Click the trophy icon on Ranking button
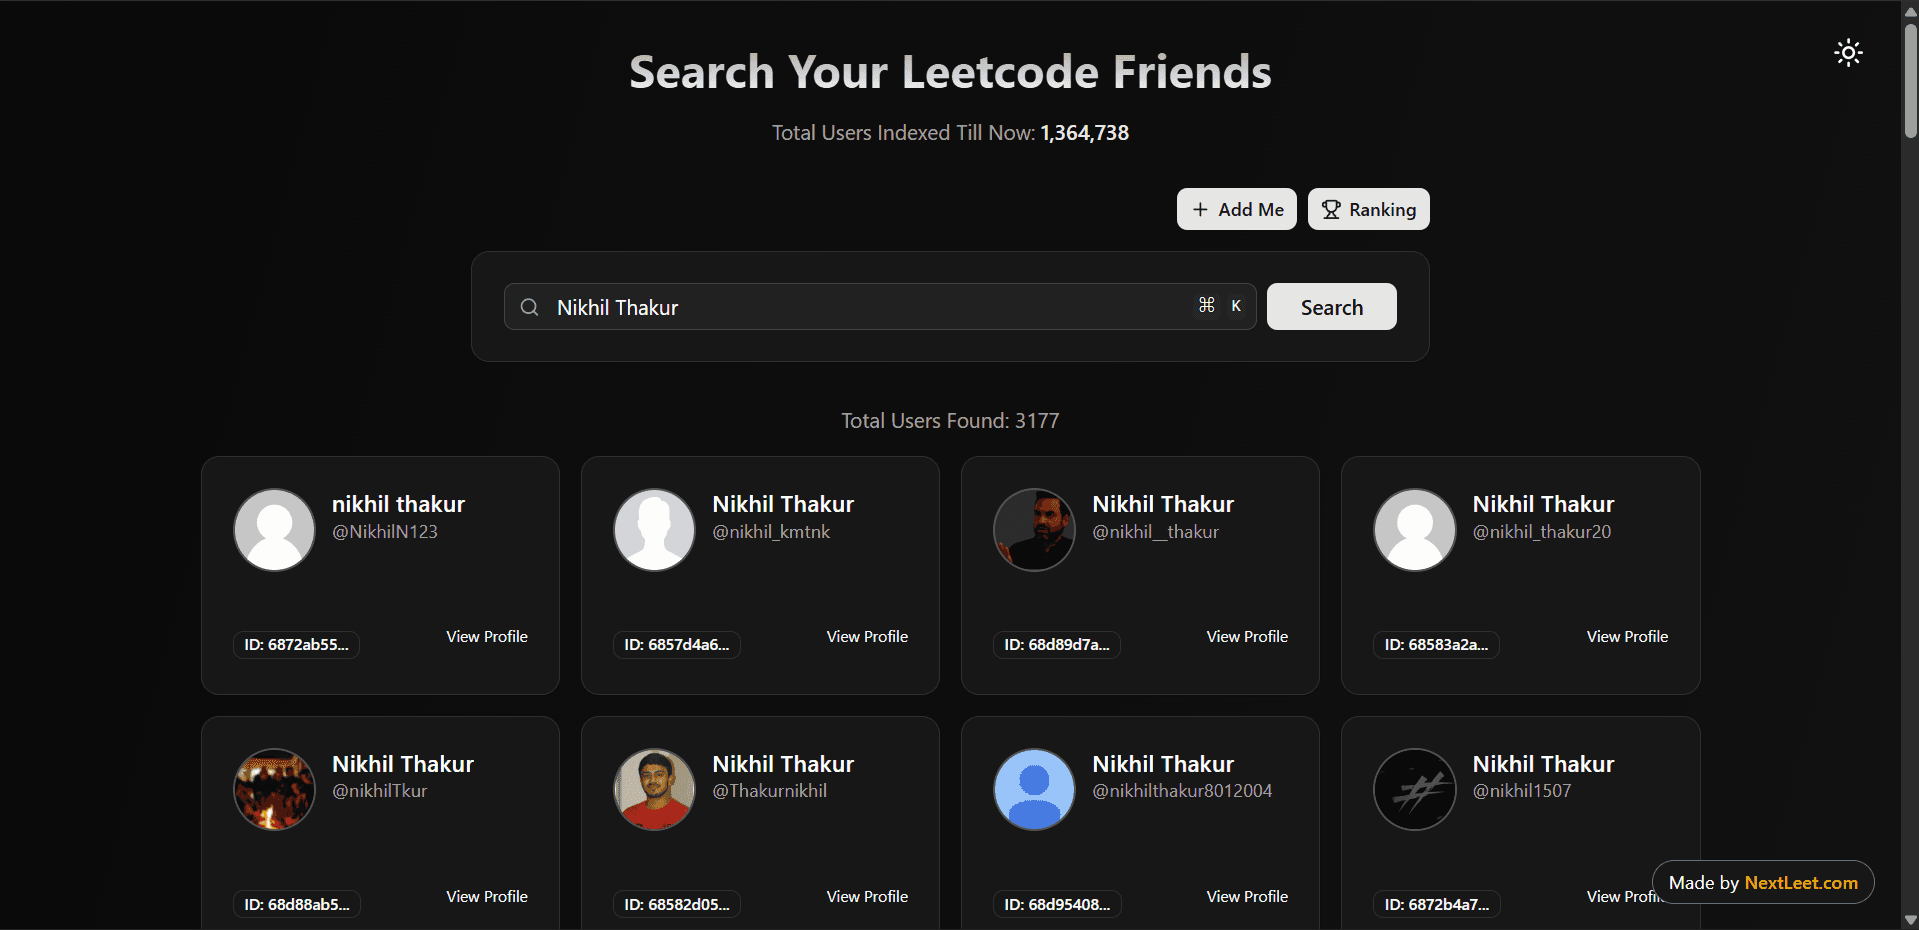The image size is (1919, 930). pyautogui.click(x=1332, y=209)
